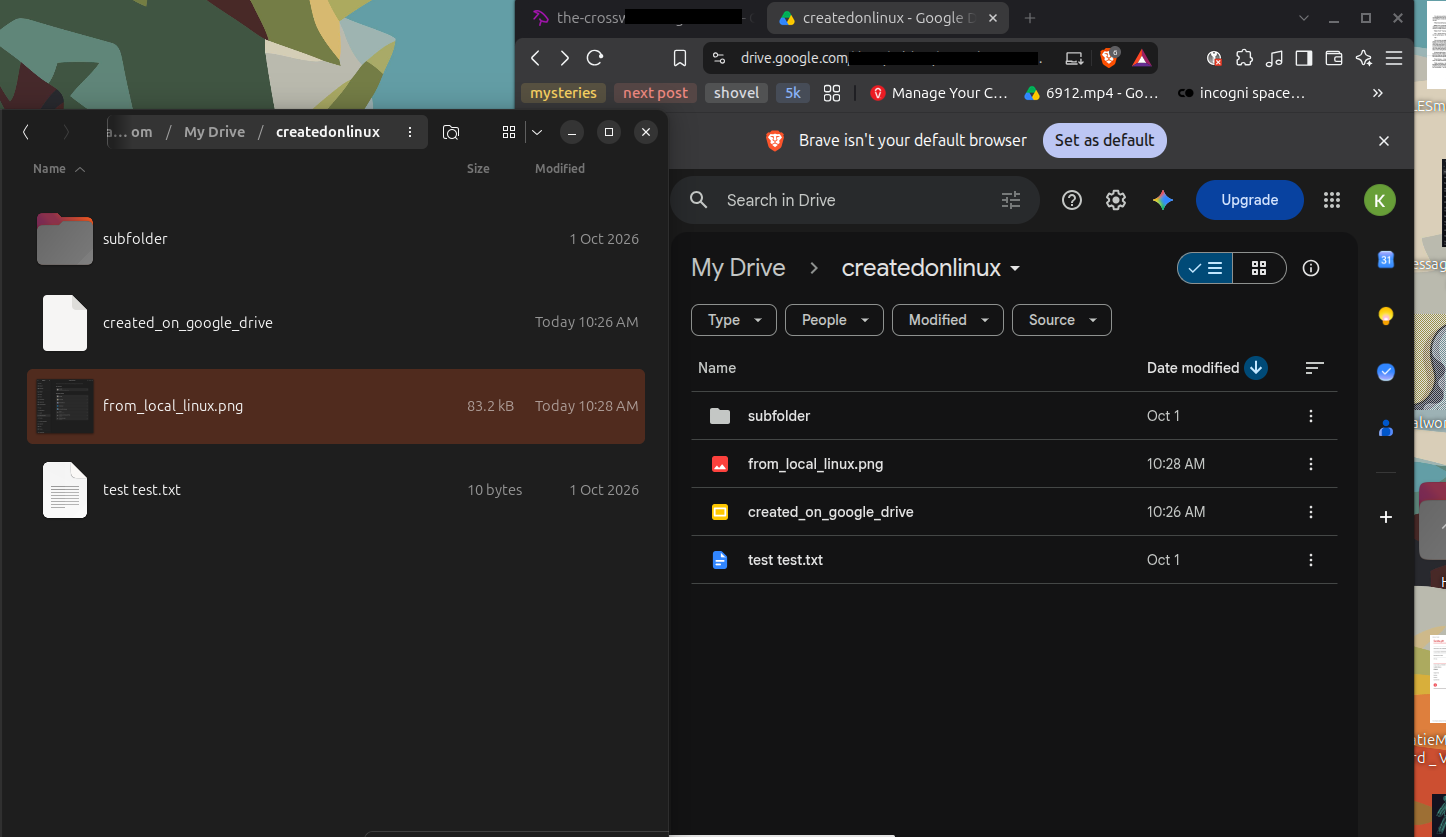Viewport: 1446px width, 837px height.
Task: Reverse the Date modified sort direction arrow
Action: click(1256, 368)
